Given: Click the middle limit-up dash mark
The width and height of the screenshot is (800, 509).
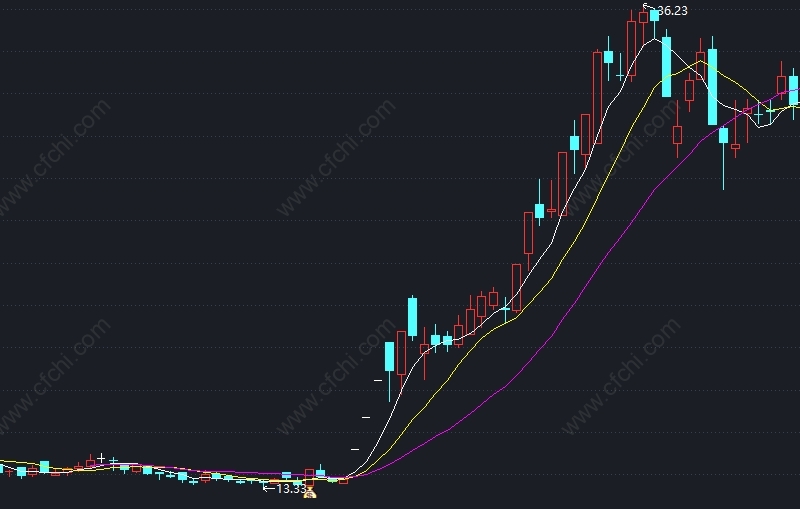Looking at the screenshot, I should pos(366,417).
